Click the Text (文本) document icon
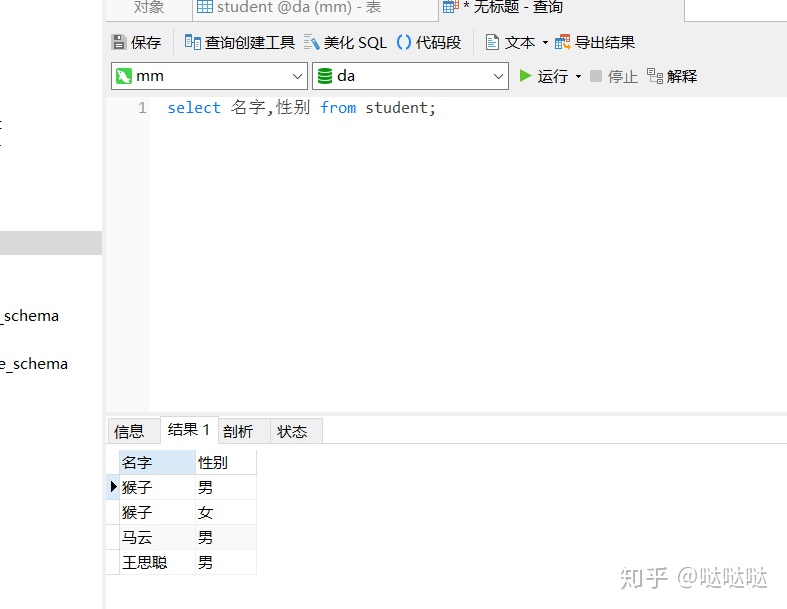Viewport: 787px width, 609px height. tap(492, 42)
